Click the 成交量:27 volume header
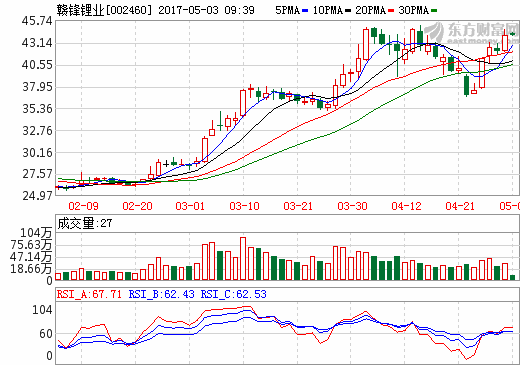Image resolution: width=520 pixels, height=365 pixels. pyautogui.click(x=85, y=223)
